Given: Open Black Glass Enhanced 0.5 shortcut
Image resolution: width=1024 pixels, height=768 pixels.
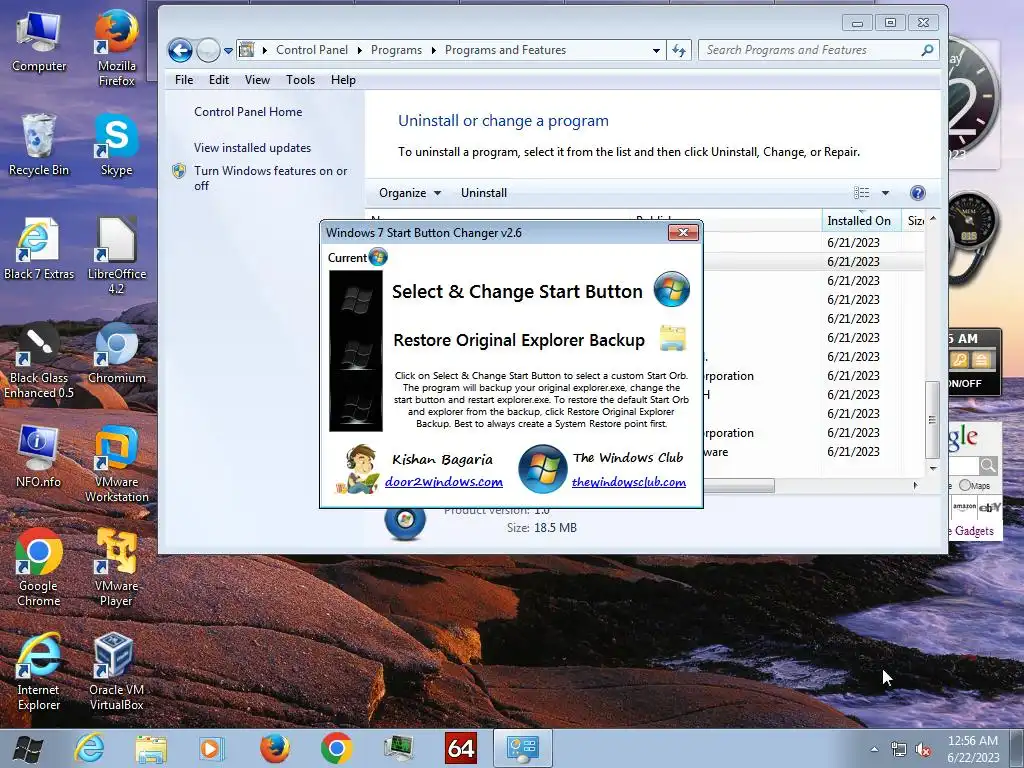Looking at the screenshot, I should coord(39,360).
